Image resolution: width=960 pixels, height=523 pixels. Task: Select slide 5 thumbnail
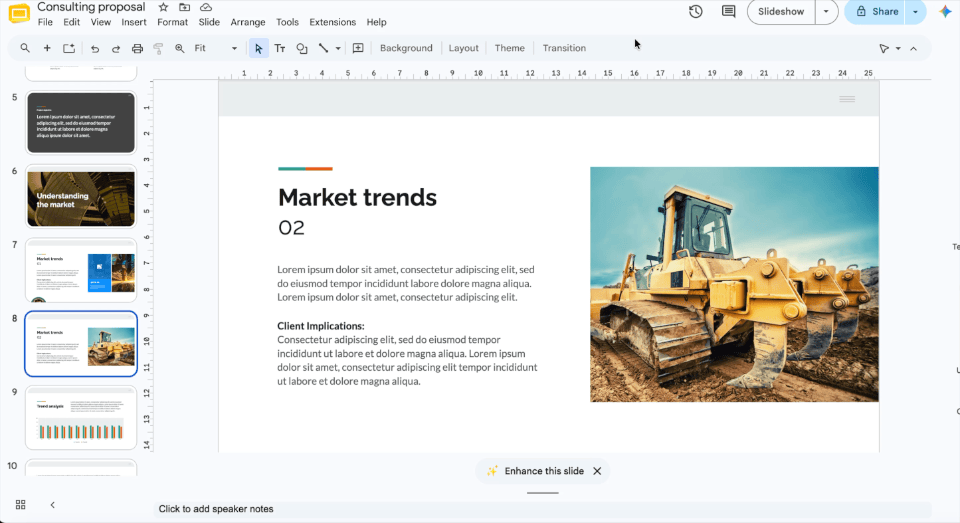pos(81,122)
